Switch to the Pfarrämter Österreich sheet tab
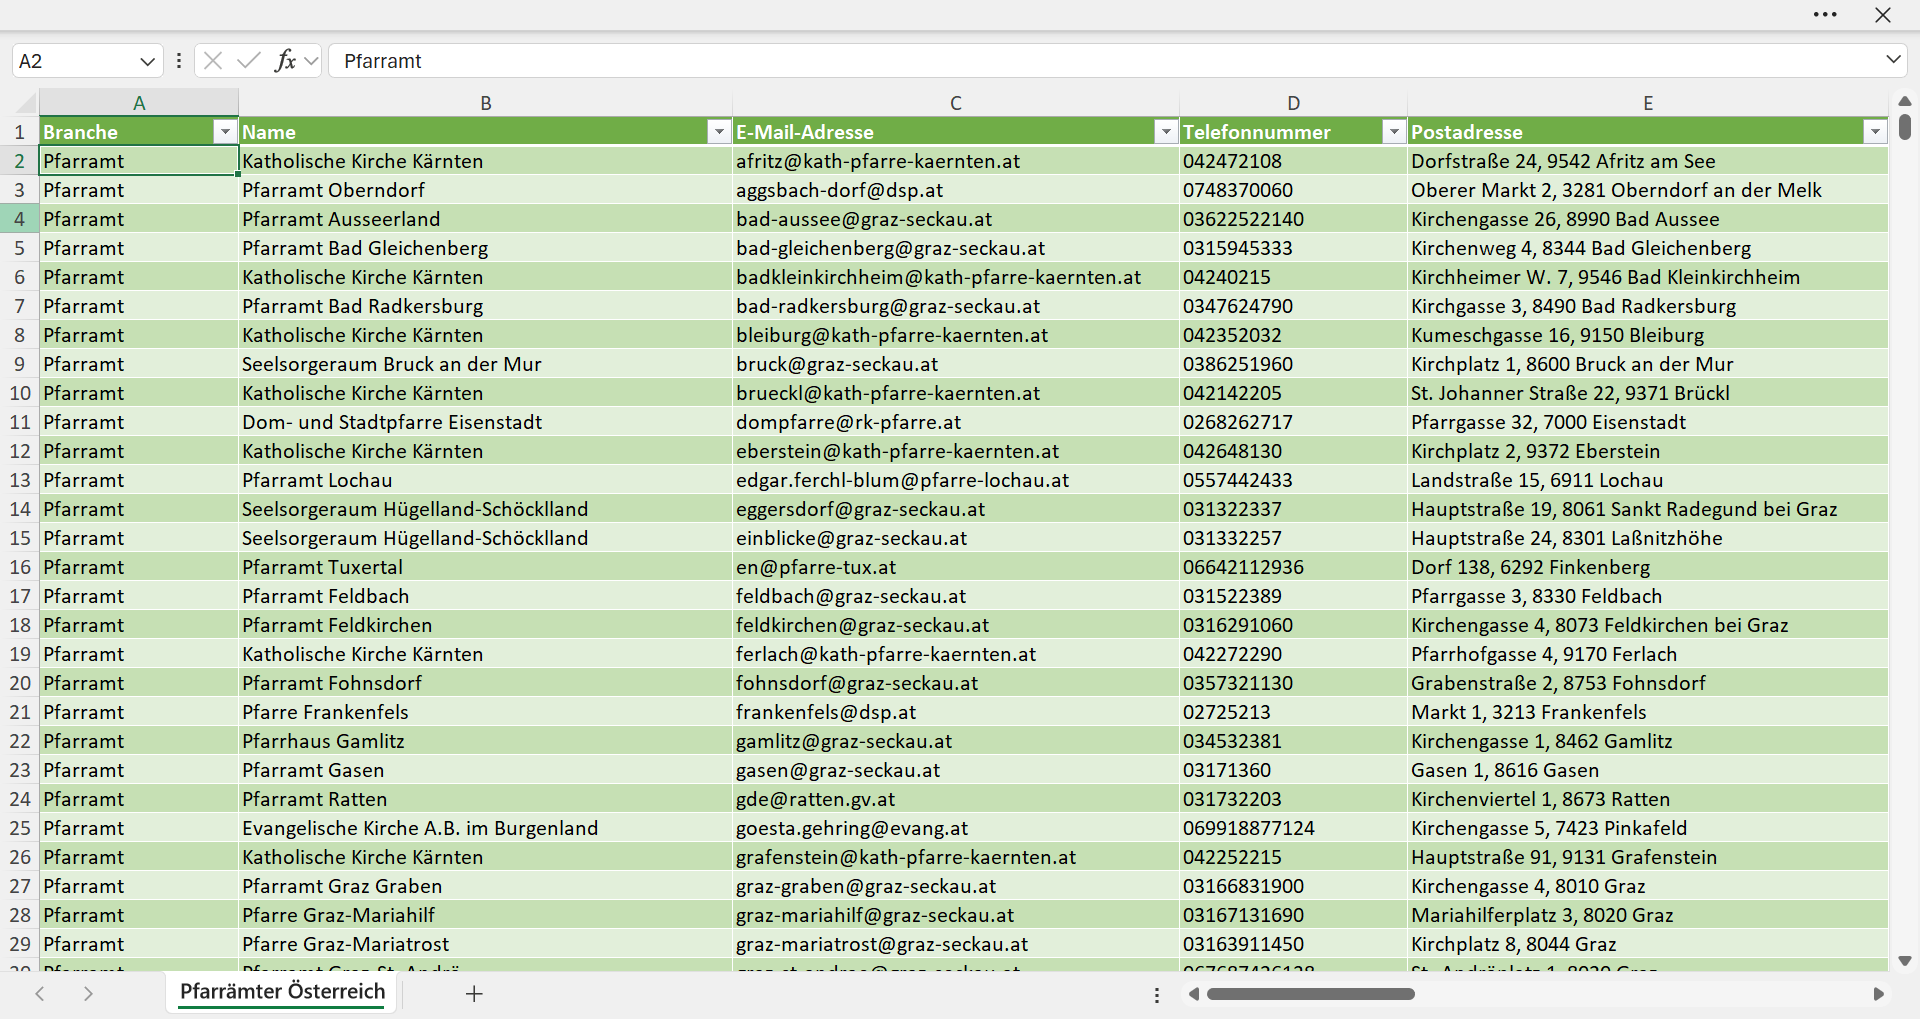Image resolution: width=1920 pixels, height=1020 pixels. tap(282, 992)
